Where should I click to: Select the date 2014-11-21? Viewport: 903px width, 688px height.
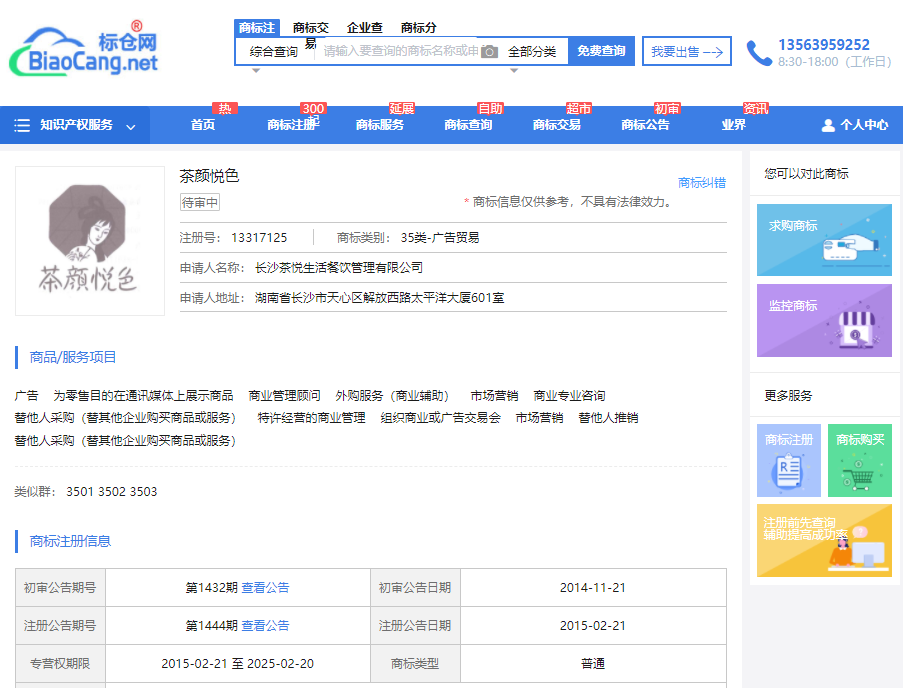pyautogui.click(x=593, y=588)
